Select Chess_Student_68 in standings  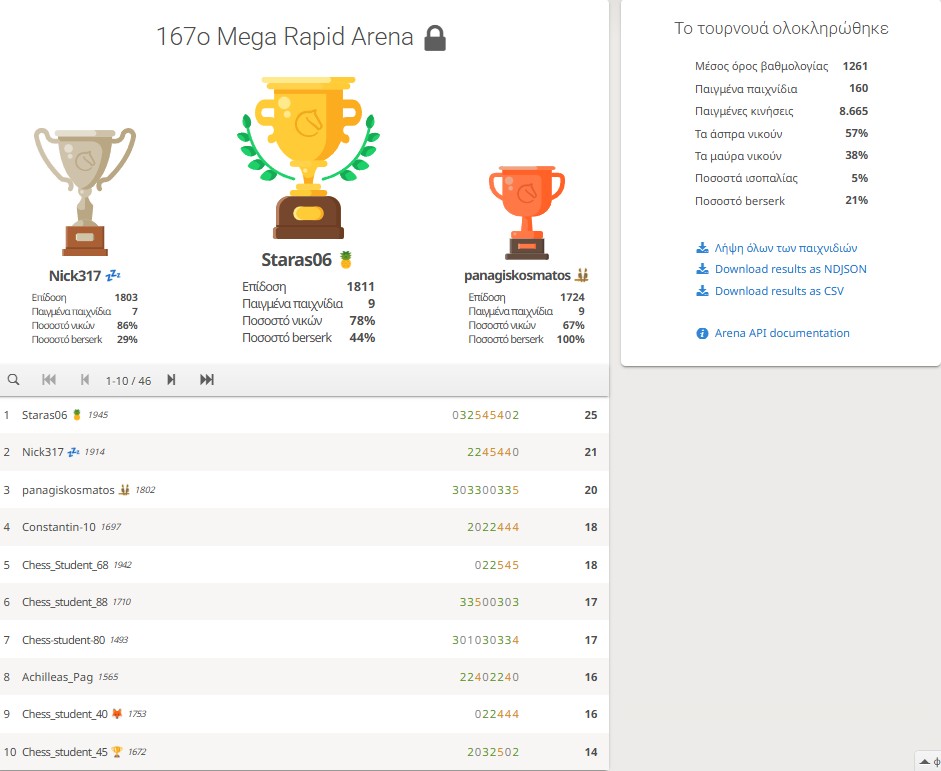tap(304, 565)
